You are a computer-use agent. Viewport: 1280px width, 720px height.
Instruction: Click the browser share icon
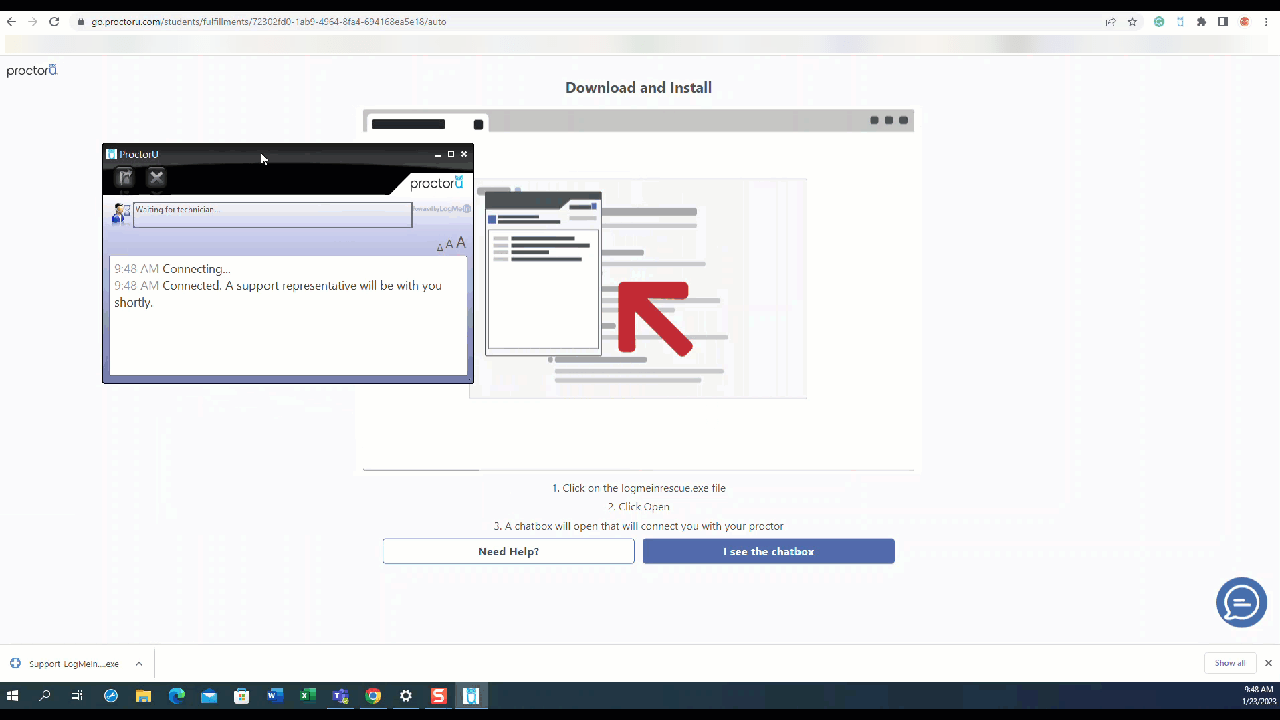point(1111,22)
